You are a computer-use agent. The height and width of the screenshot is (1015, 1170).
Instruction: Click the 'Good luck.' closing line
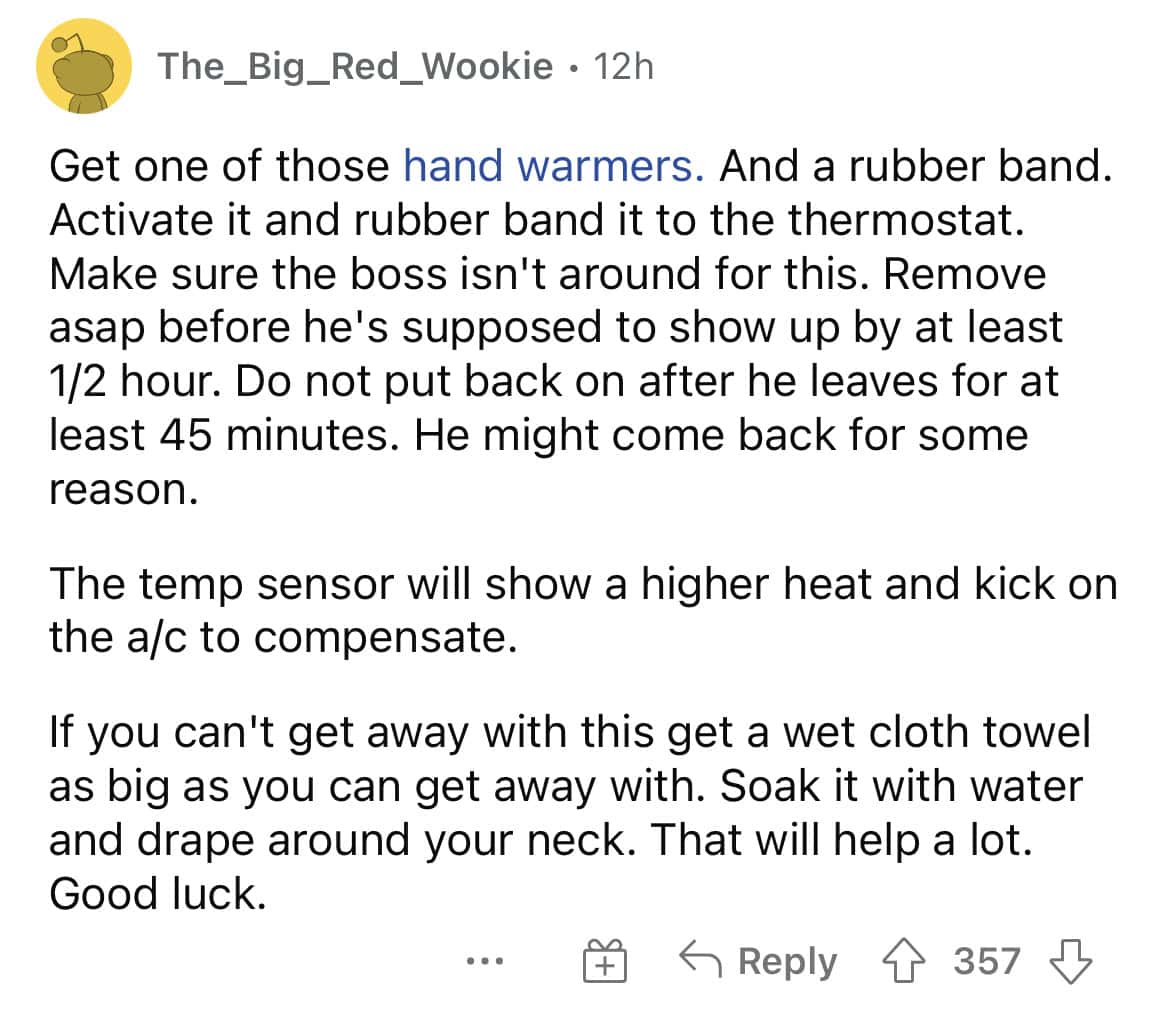pyautogui.click(x=157, y=893)
